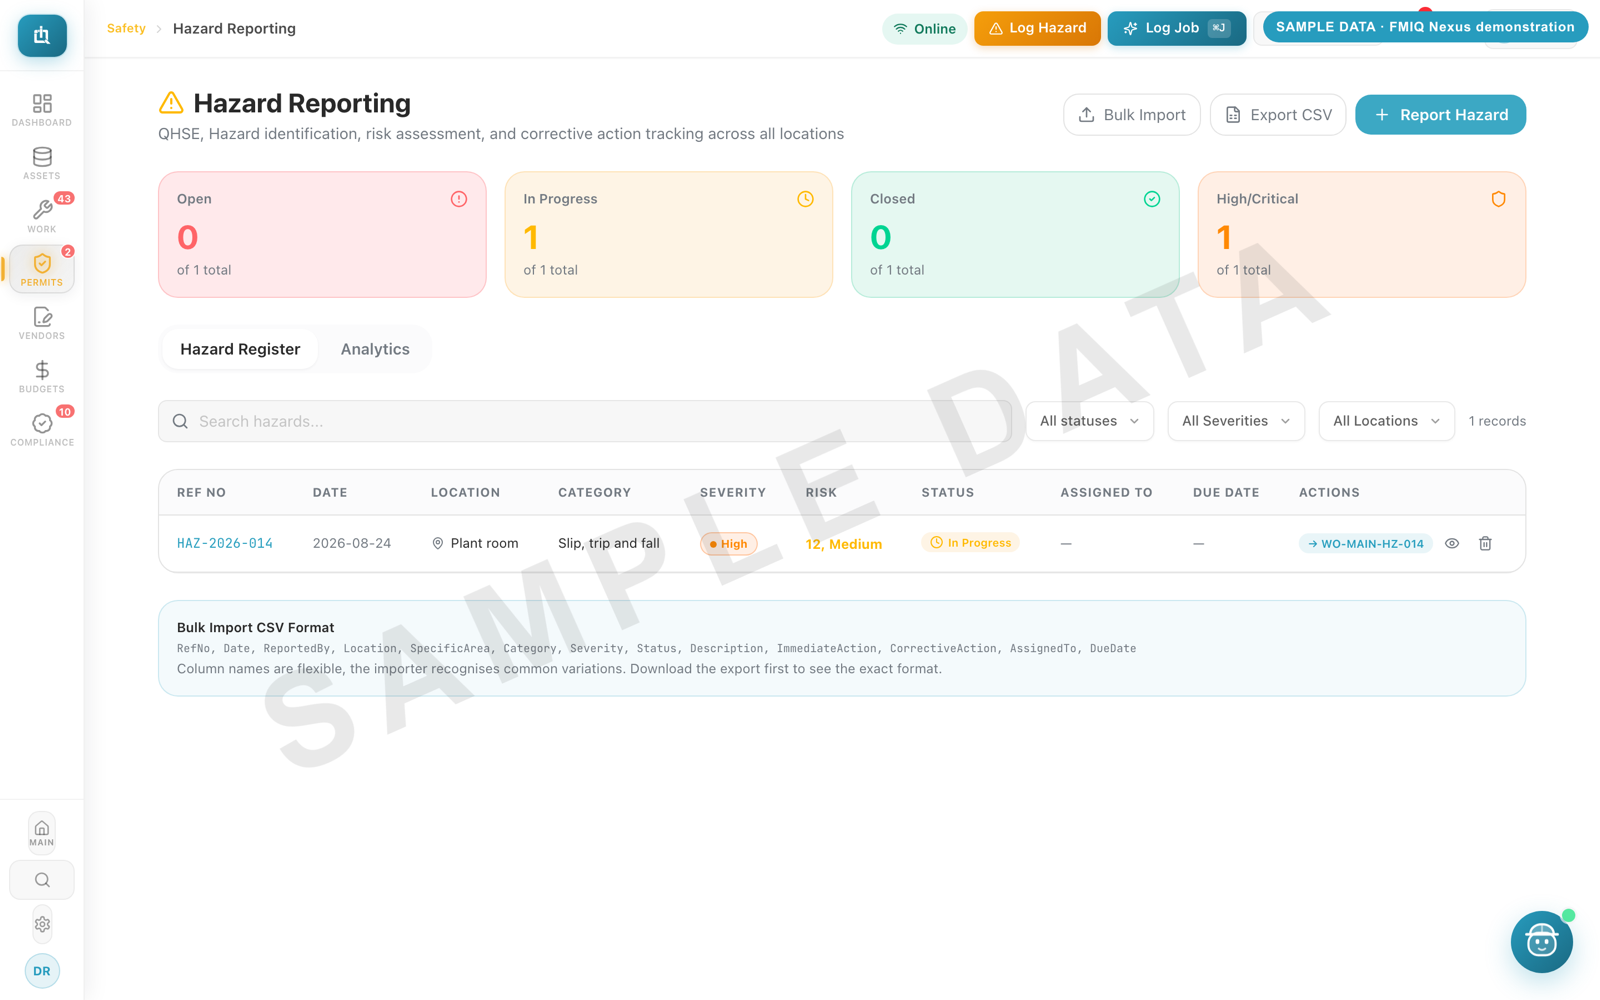Screen dimensions: 1600x1000
Task: Focus the Search hazards field
Action: pos(585,421)
